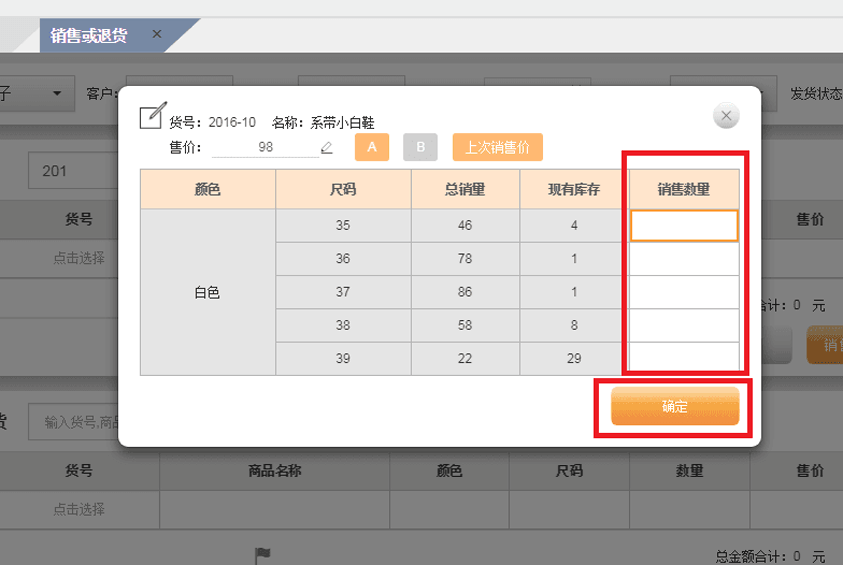The width and height of the screenshot is (843, 565).
Task: Select price level A
Action: pos(372,148)
